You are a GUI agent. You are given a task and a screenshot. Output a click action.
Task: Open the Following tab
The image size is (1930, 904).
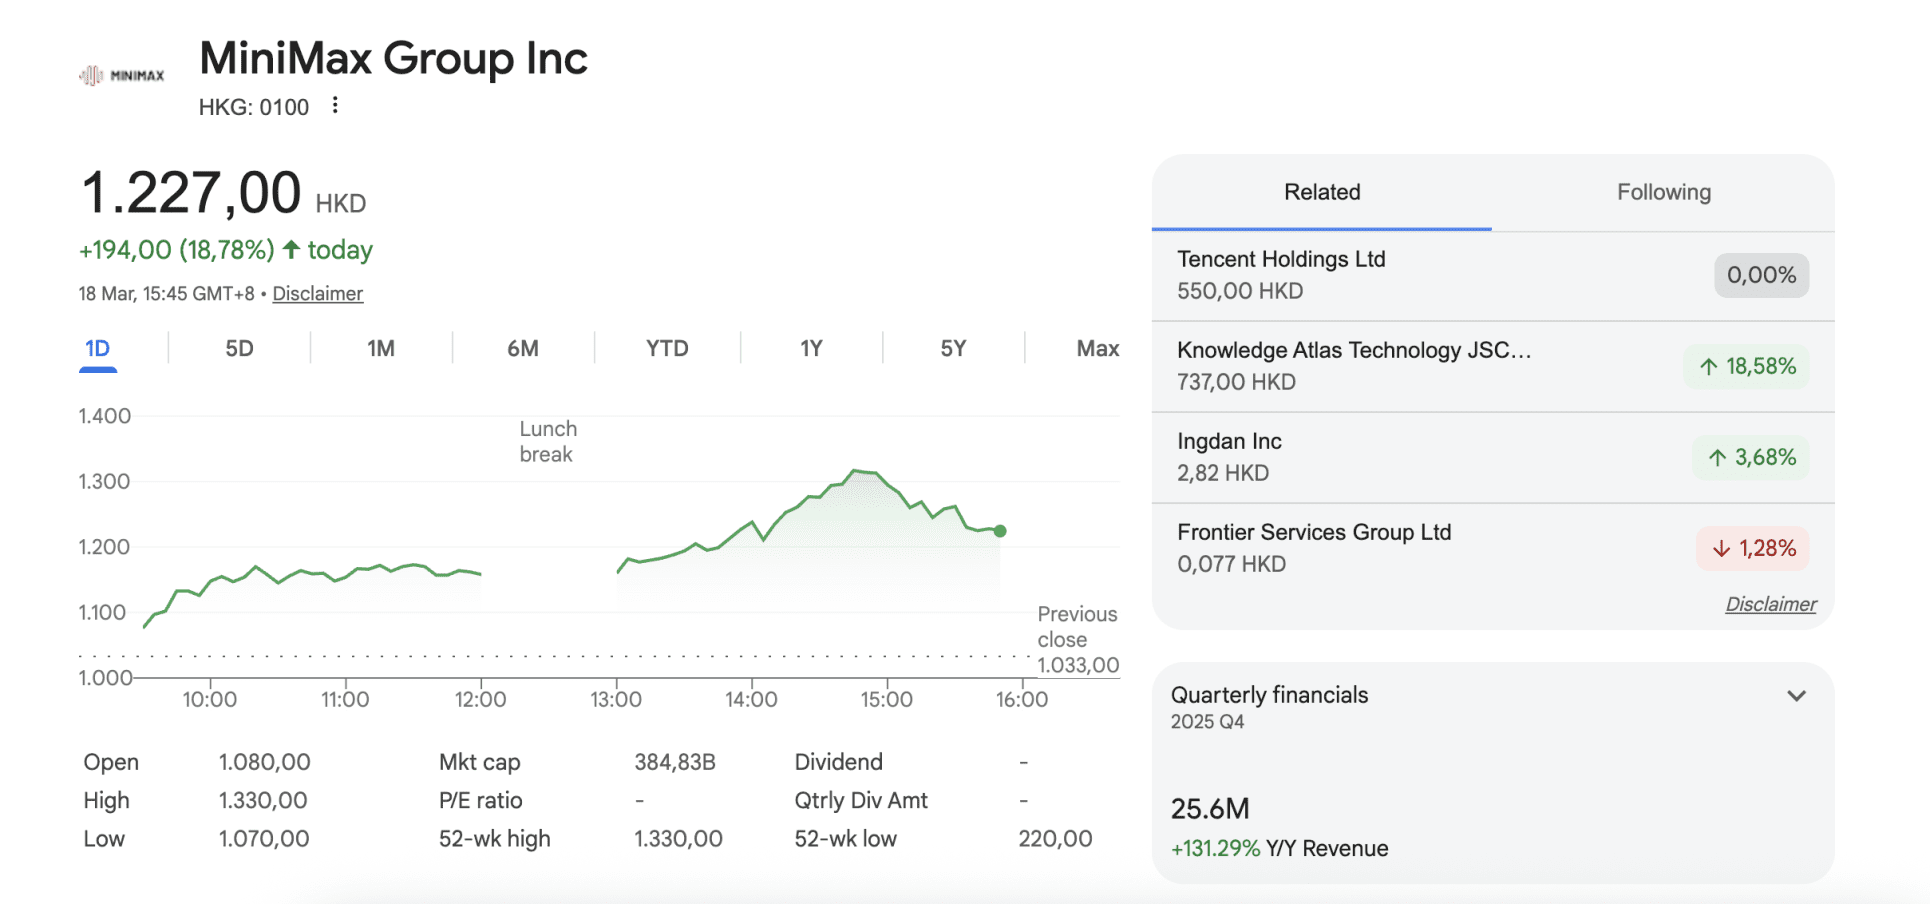point(1663,192)
